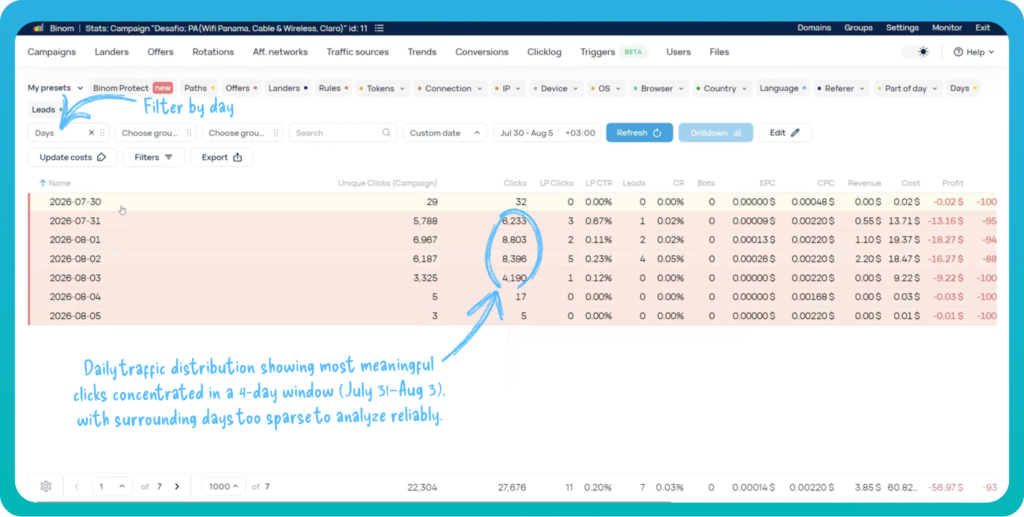Open the 1000 rows-per-page dropdown
The height and width of the screenshot is (517, 1024).
click(x=223, y=486)
